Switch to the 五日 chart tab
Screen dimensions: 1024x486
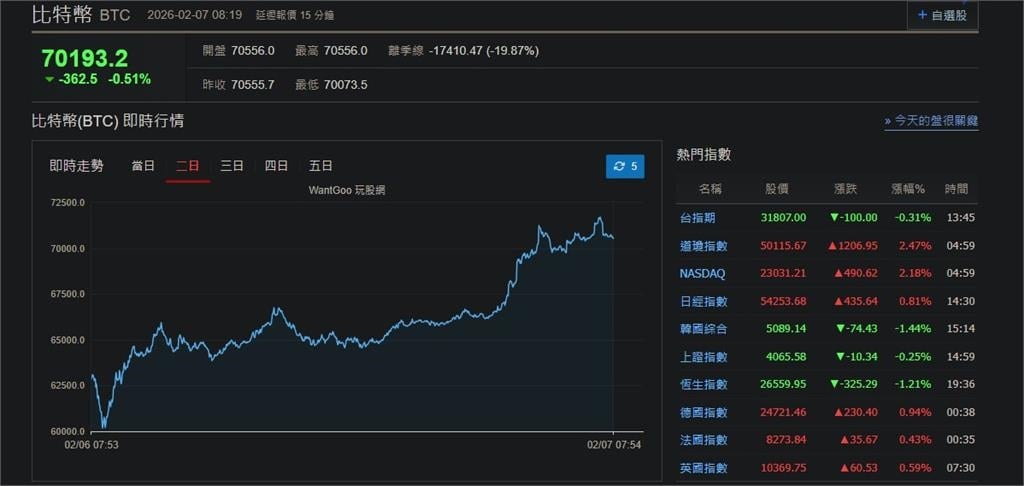pyautogui.click(x=321, y=166)
